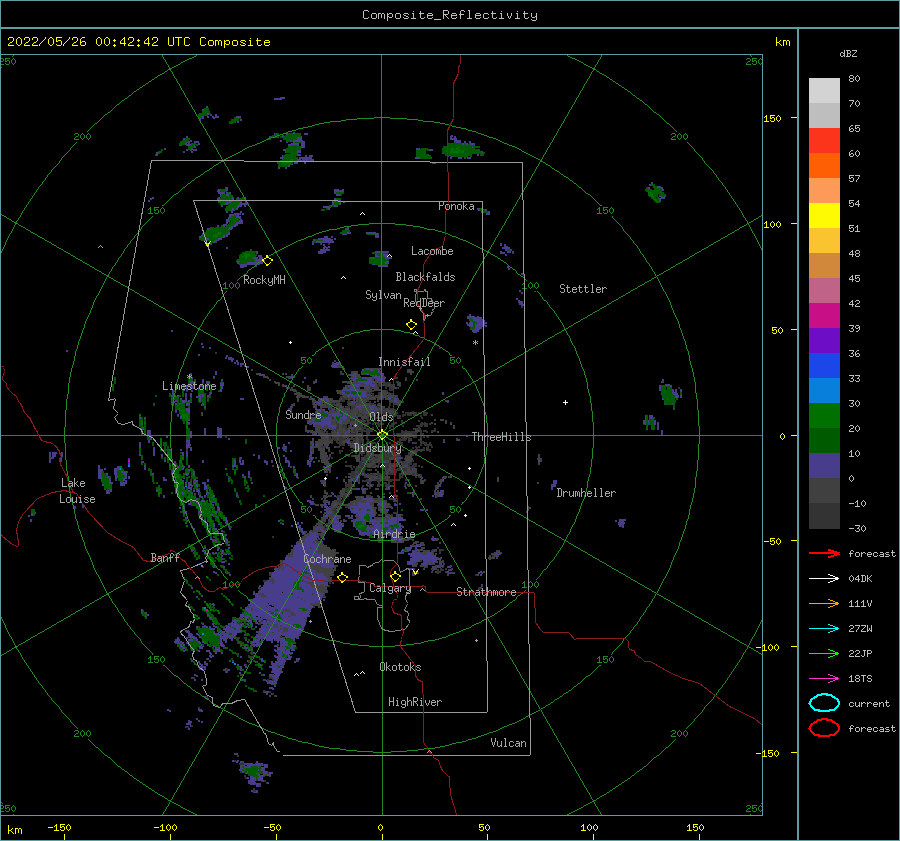Click the Didsbury label near radar center
900x841 pixels.
377,448
